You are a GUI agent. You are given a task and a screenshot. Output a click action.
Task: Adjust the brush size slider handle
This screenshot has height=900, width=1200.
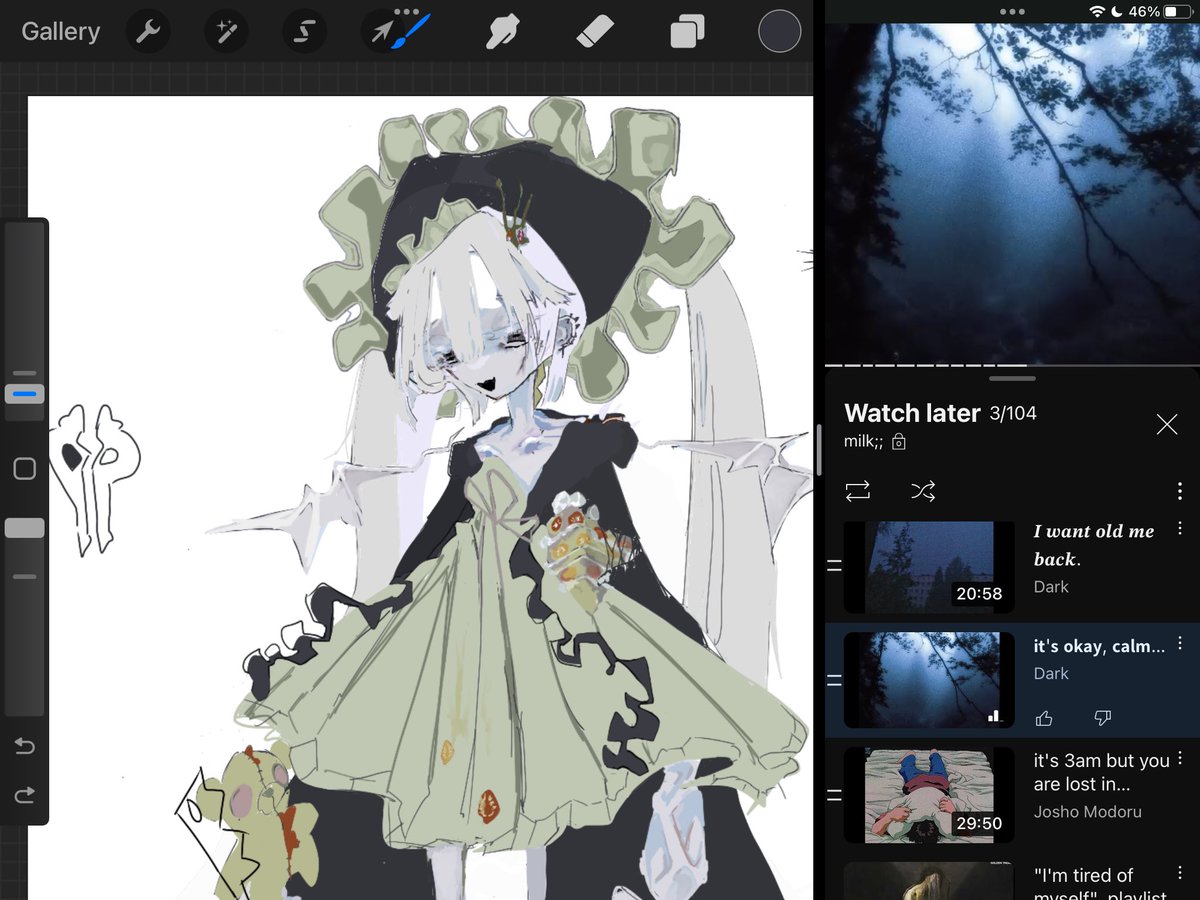tap(24, 394)
